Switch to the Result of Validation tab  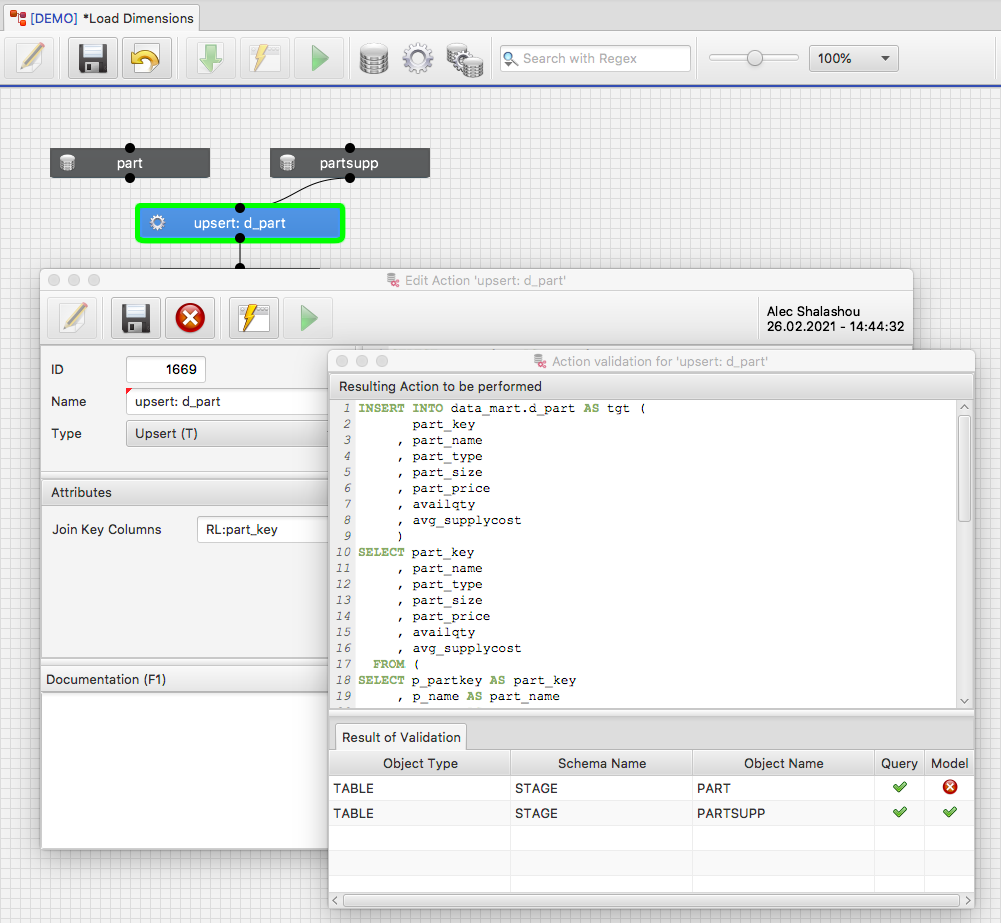tap(401, 737)
